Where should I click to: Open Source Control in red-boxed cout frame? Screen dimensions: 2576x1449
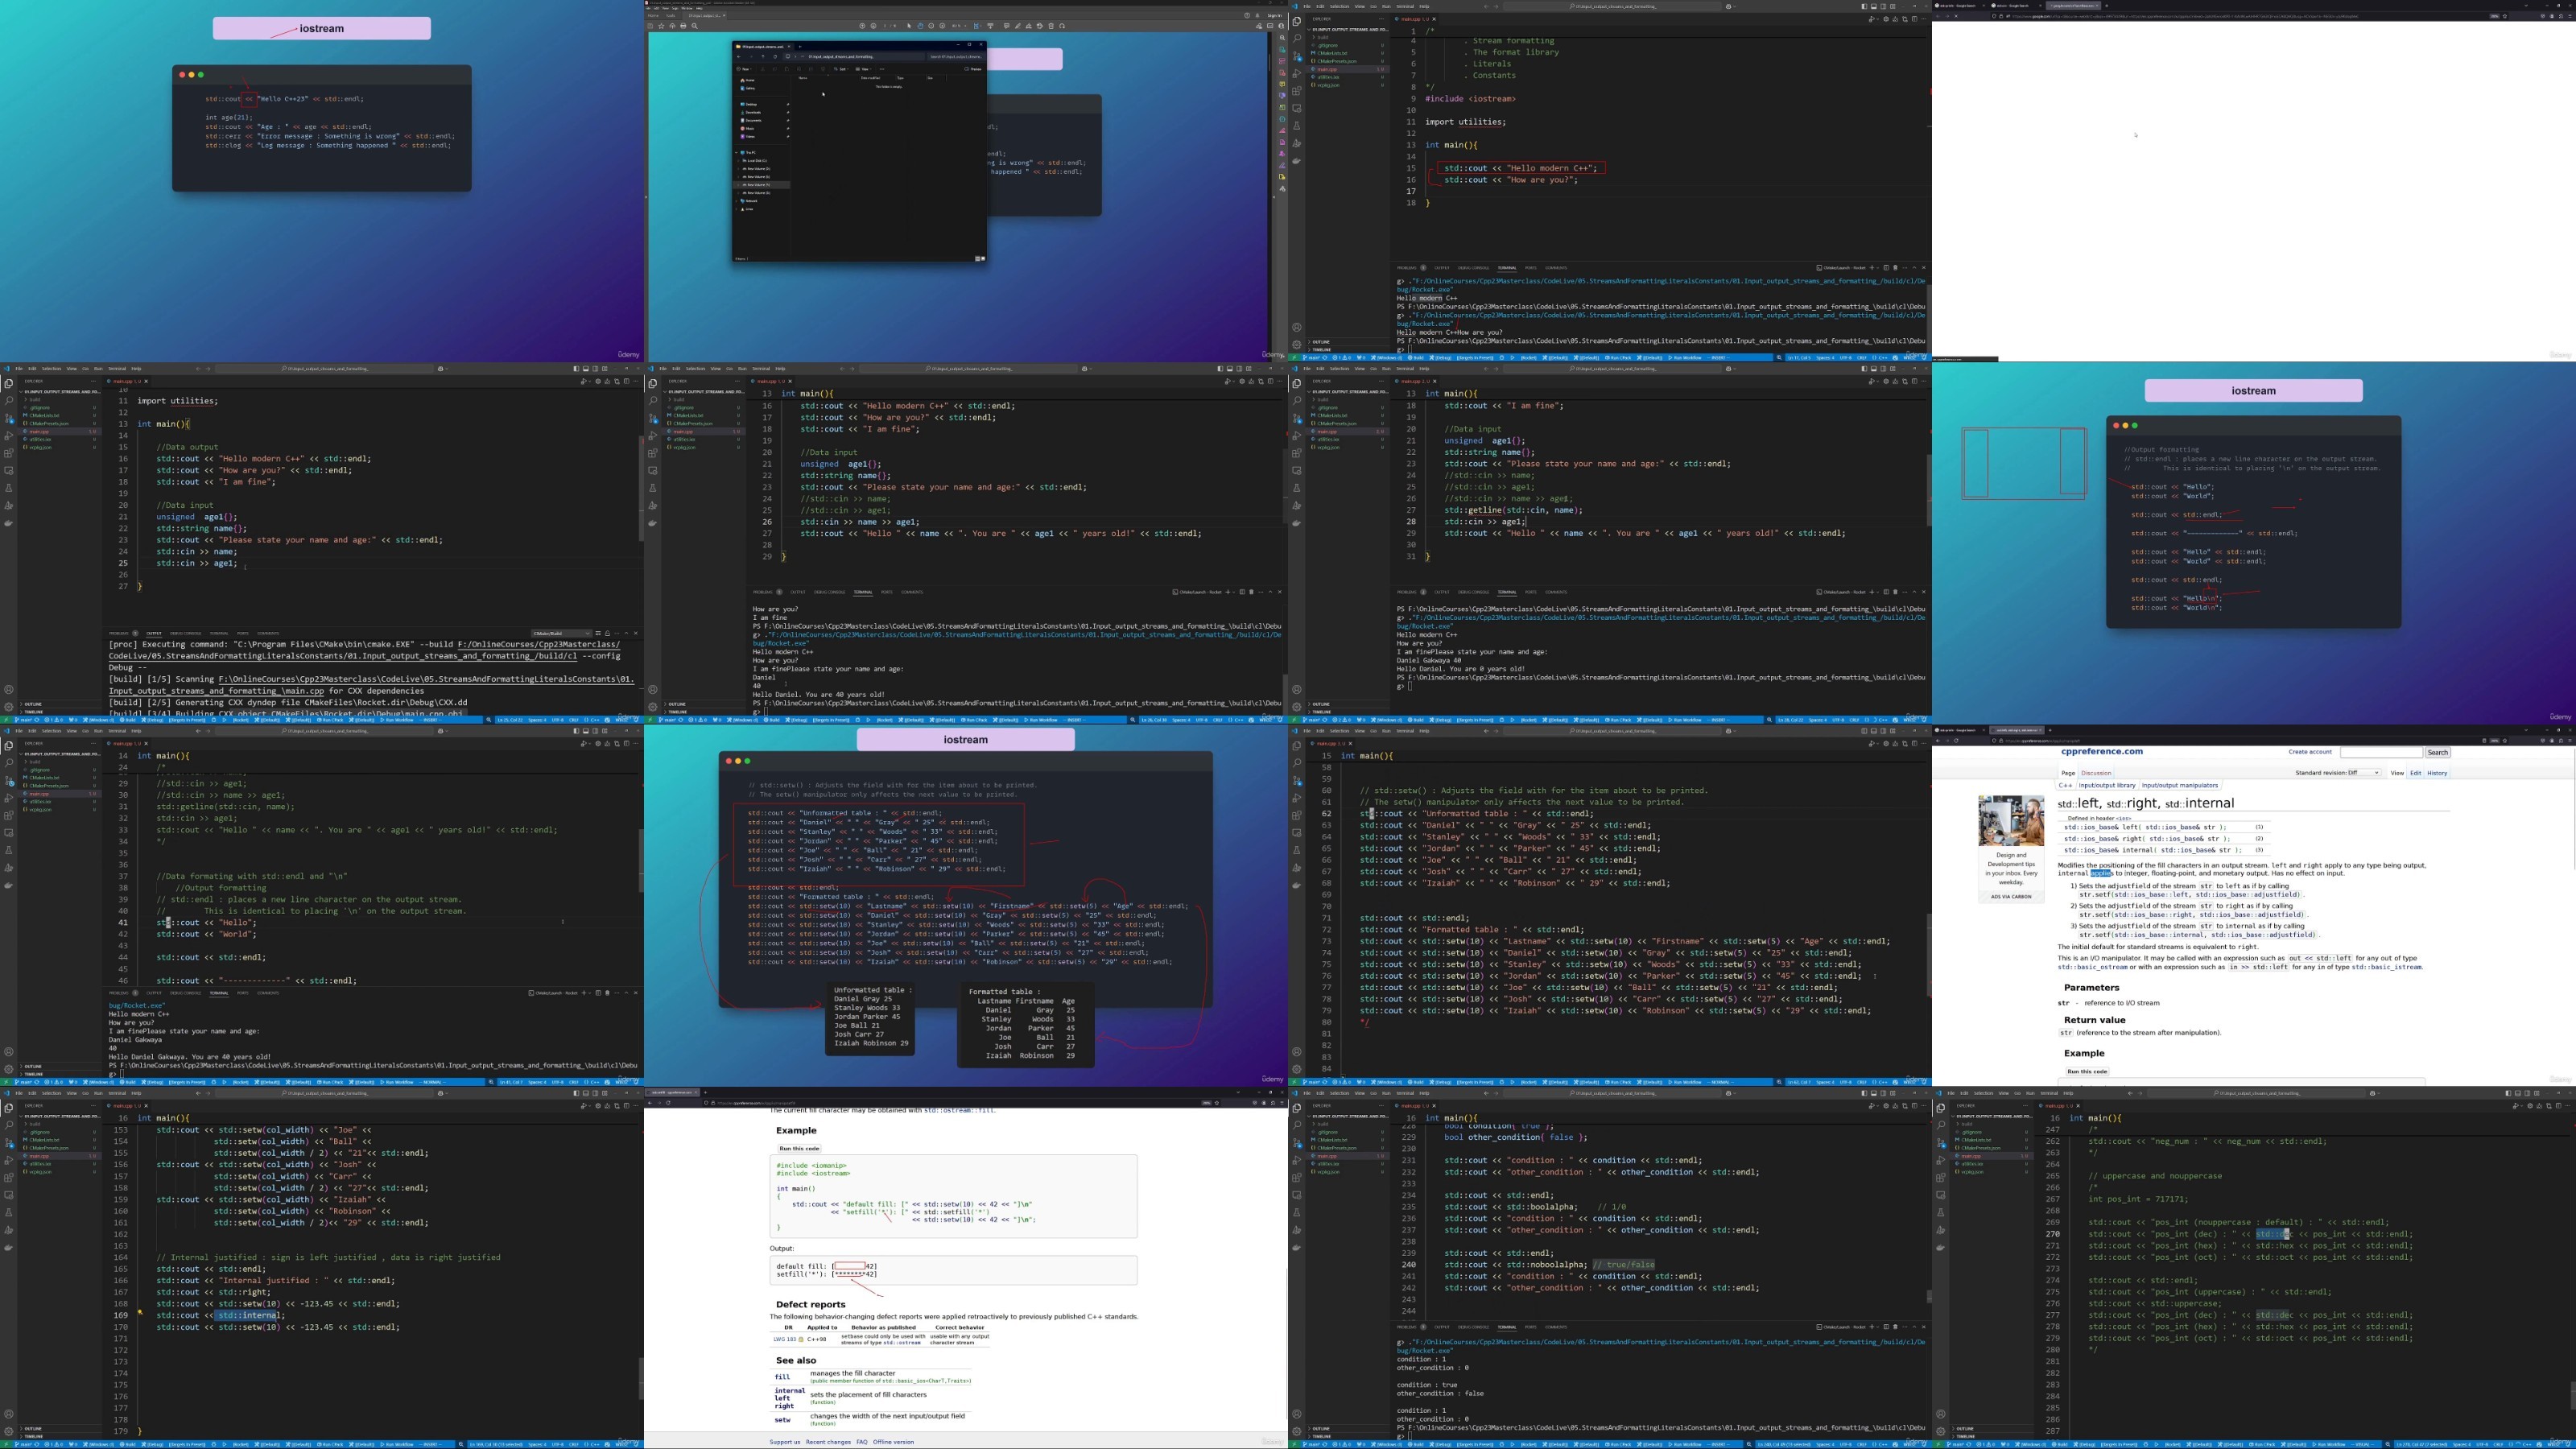pos(1297,56)
